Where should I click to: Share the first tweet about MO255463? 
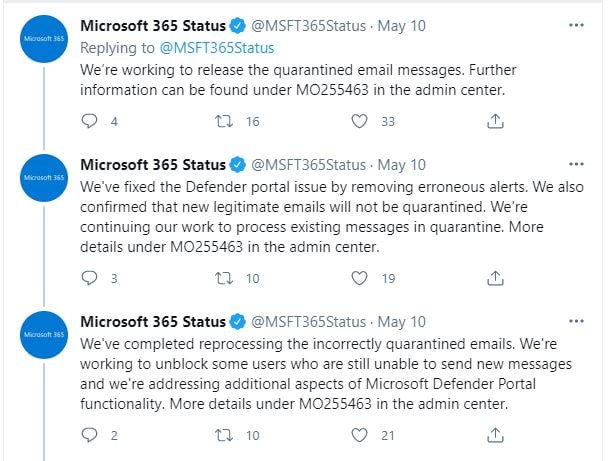[495, 121]
